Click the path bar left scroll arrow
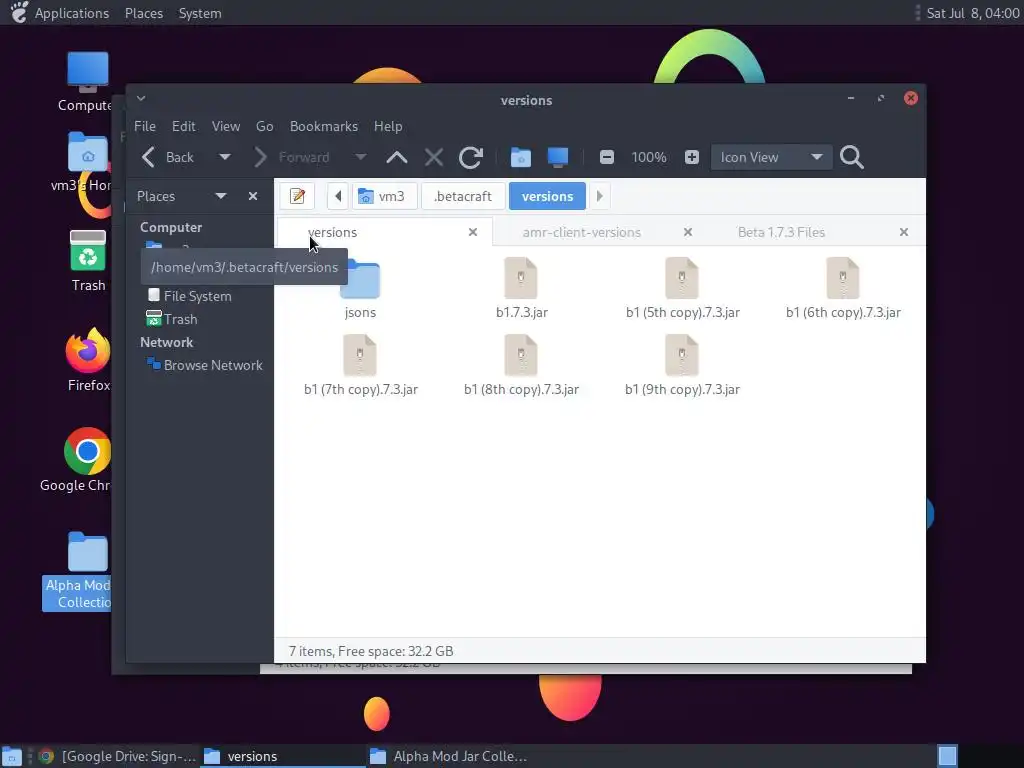 (338, 196)
